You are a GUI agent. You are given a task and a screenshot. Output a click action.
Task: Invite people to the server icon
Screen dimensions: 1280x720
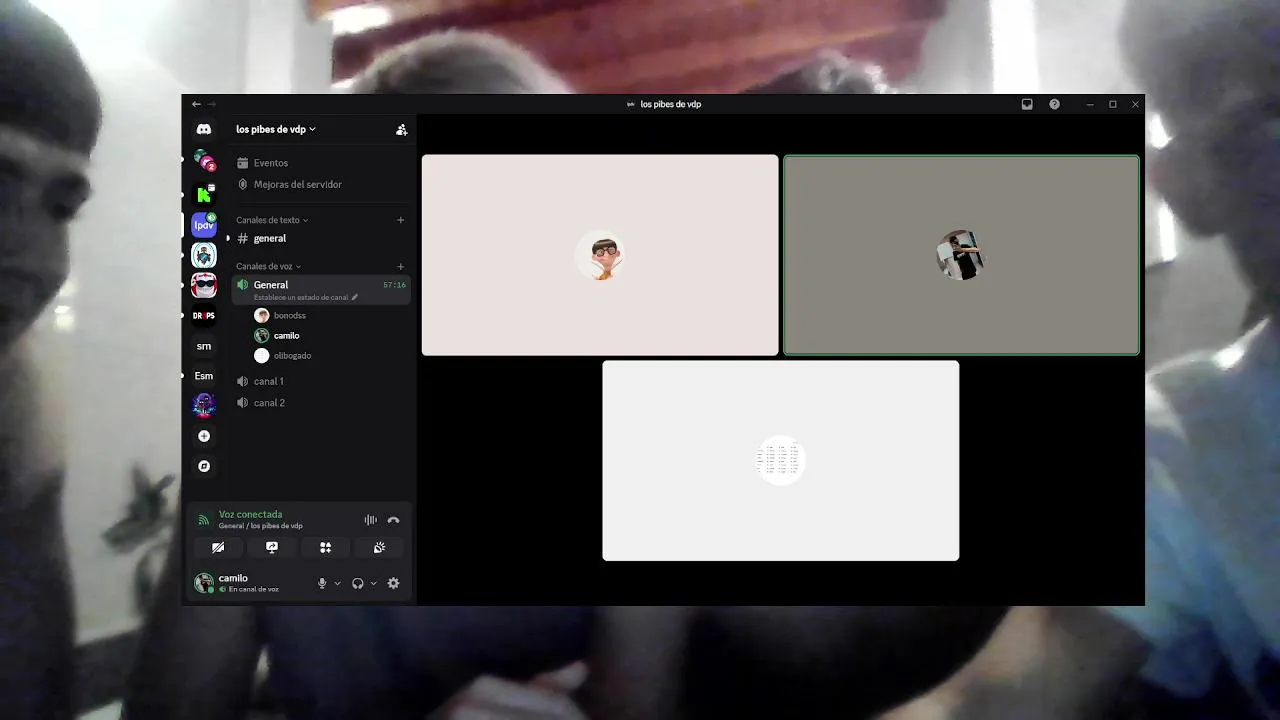coord(401,130)
